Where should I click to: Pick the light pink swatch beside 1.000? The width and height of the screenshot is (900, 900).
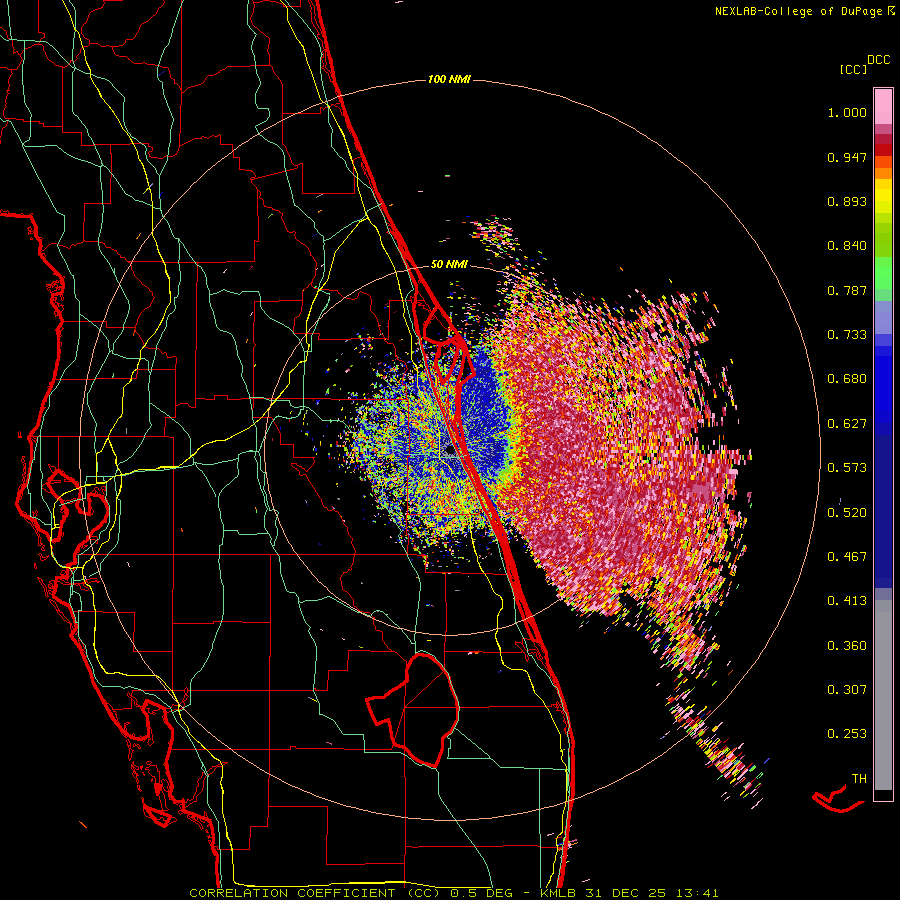click(x=883, y=107)
